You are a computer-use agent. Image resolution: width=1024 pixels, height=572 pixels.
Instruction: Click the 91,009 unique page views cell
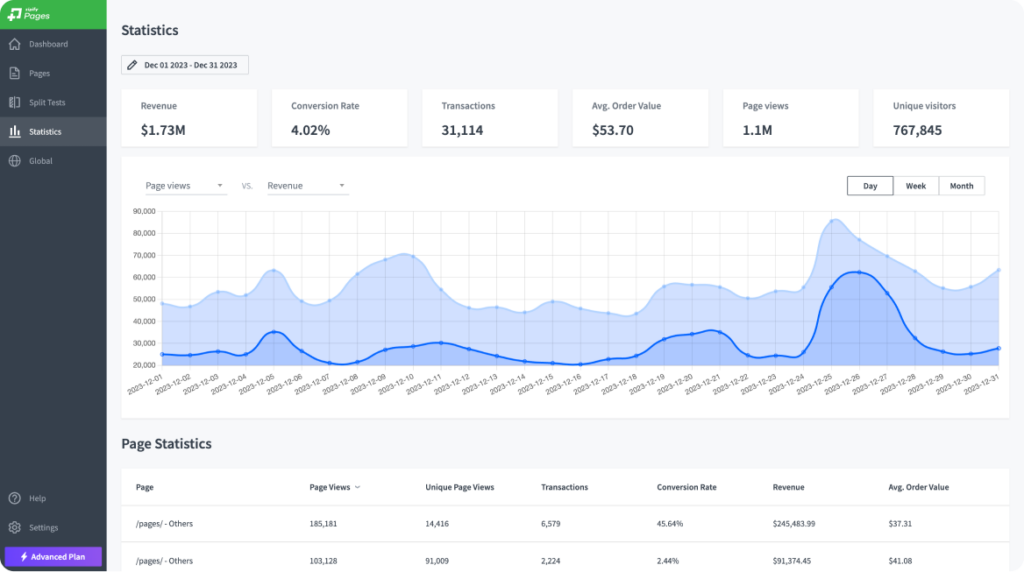(x=437, y=561)
